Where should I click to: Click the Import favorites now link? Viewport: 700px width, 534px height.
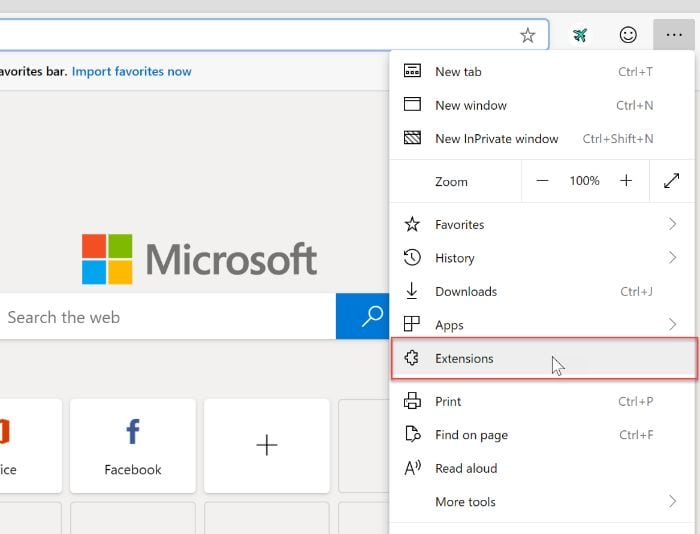[131, 71]
